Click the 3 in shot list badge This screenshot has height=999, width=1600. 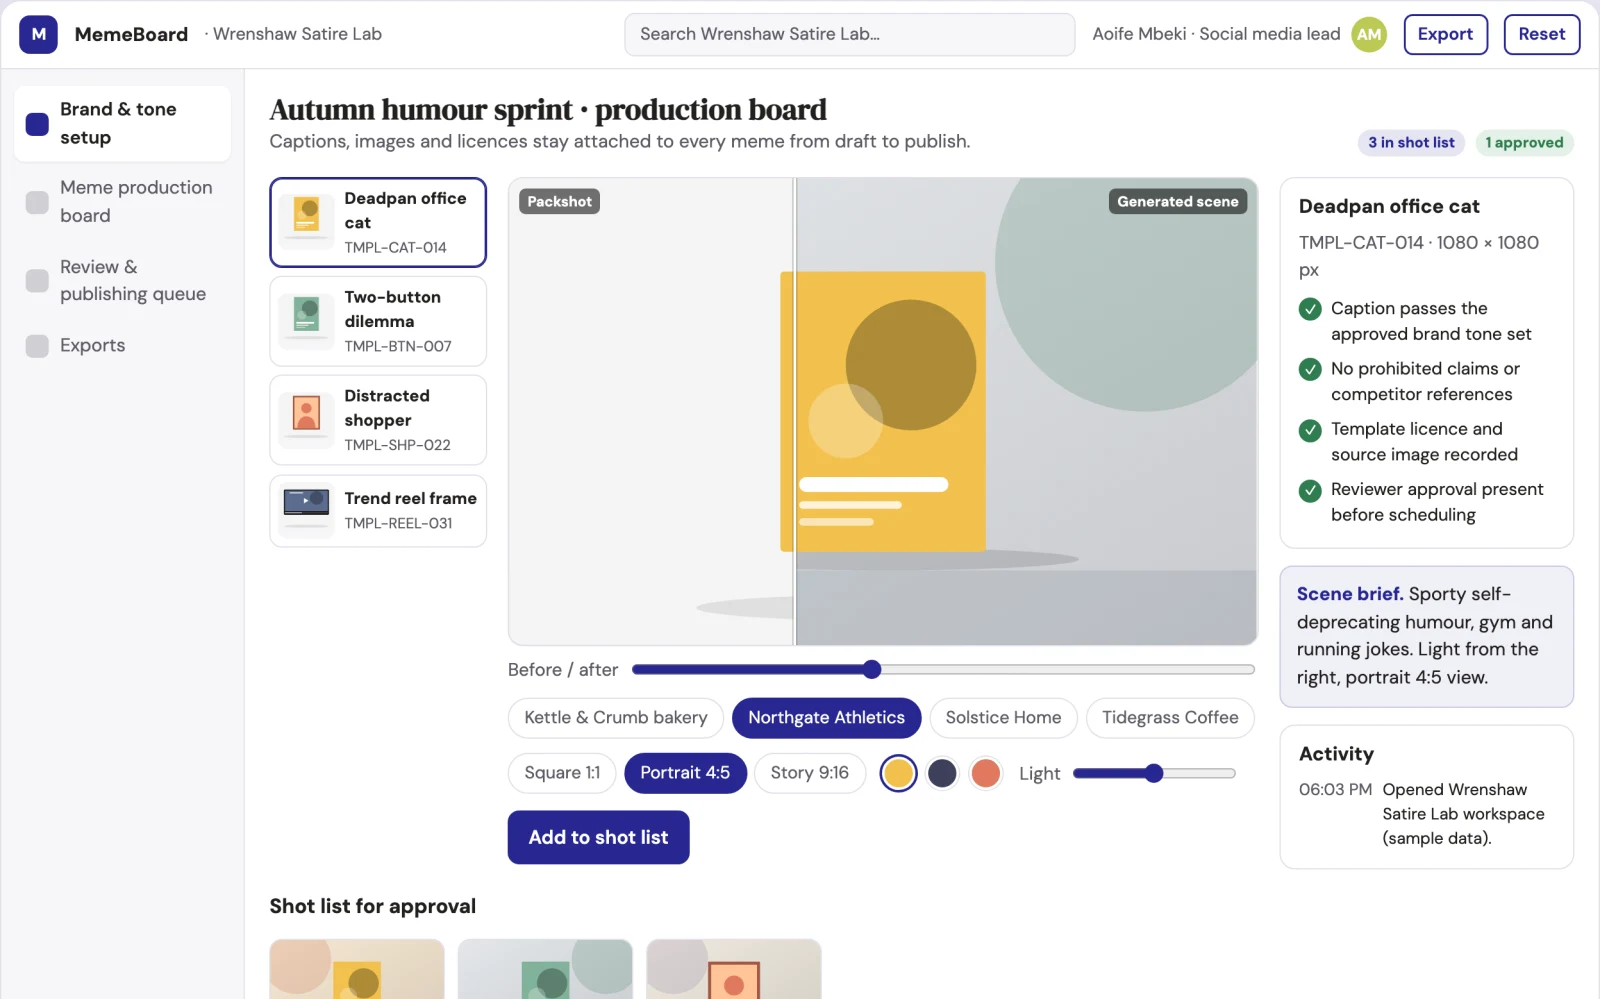pos(1411,143)
